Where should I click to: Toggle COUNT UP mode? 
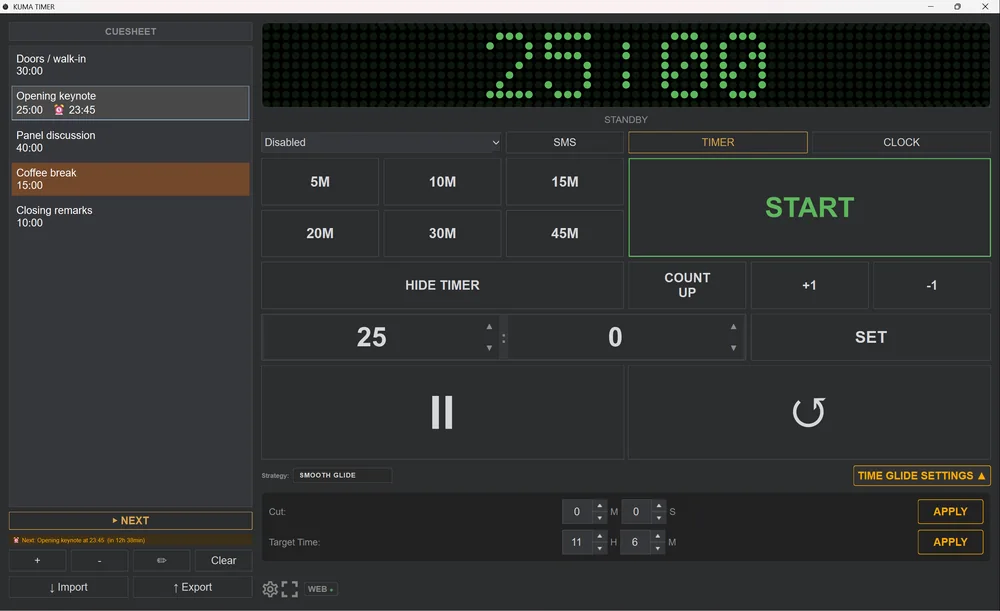687,285
